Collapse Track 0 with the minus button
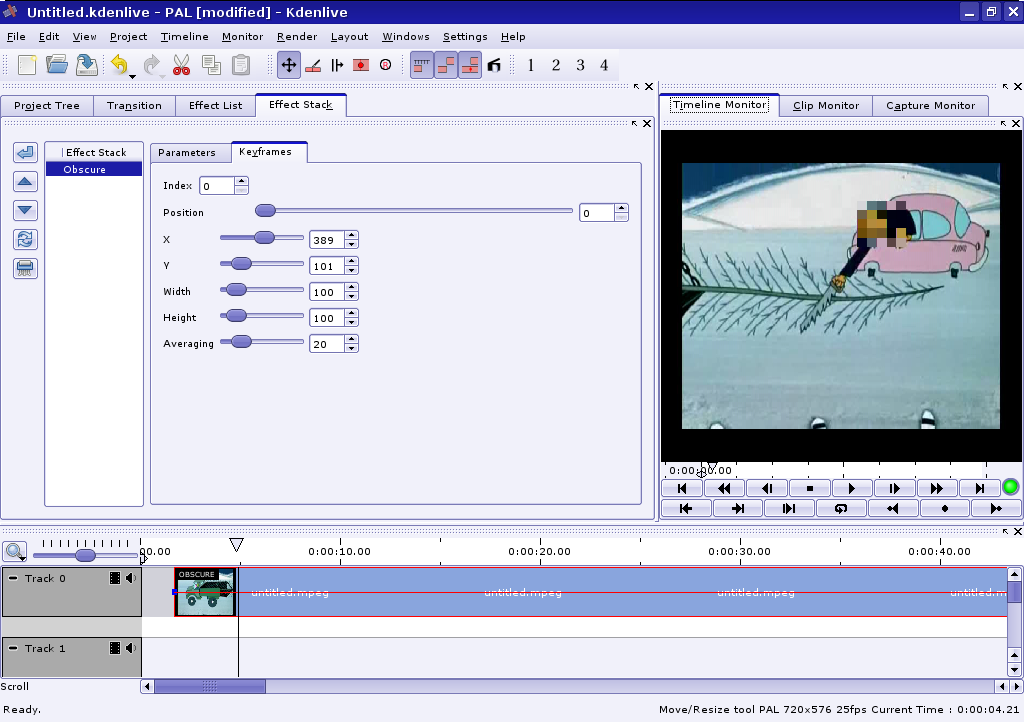1024x722 pixels. (x=13, y=578)
